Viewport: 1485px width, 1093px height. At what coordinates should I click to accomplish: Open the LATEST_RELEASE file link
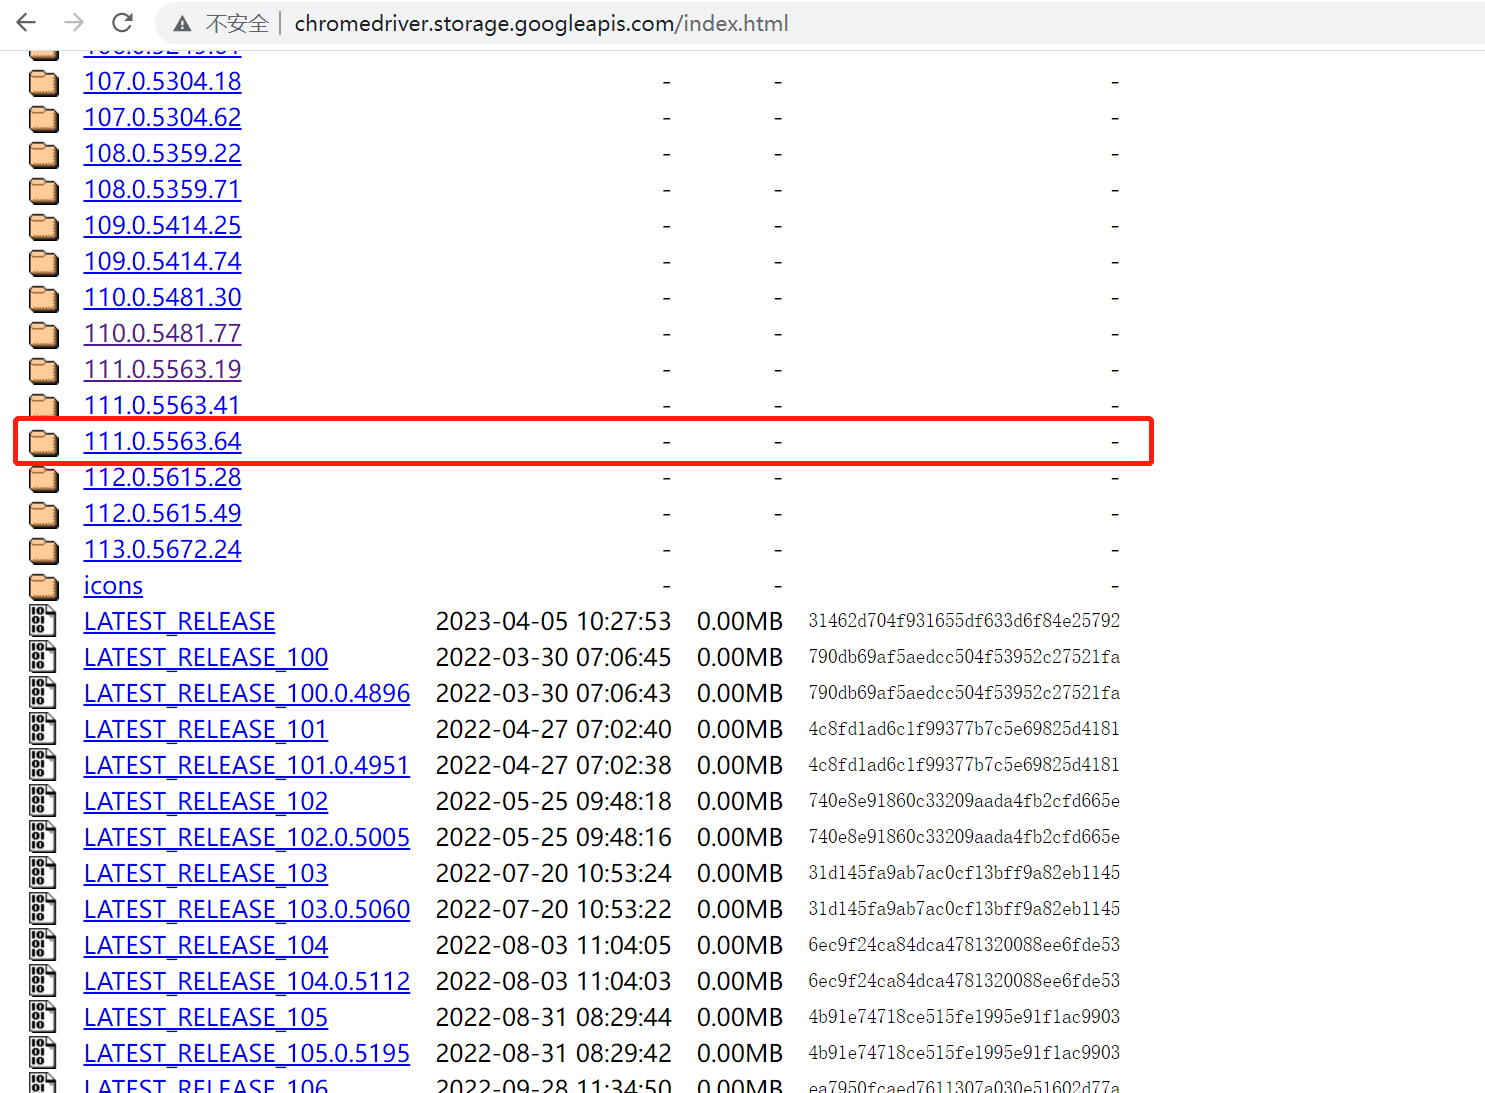pyautogui.click(x=179, y=621)
